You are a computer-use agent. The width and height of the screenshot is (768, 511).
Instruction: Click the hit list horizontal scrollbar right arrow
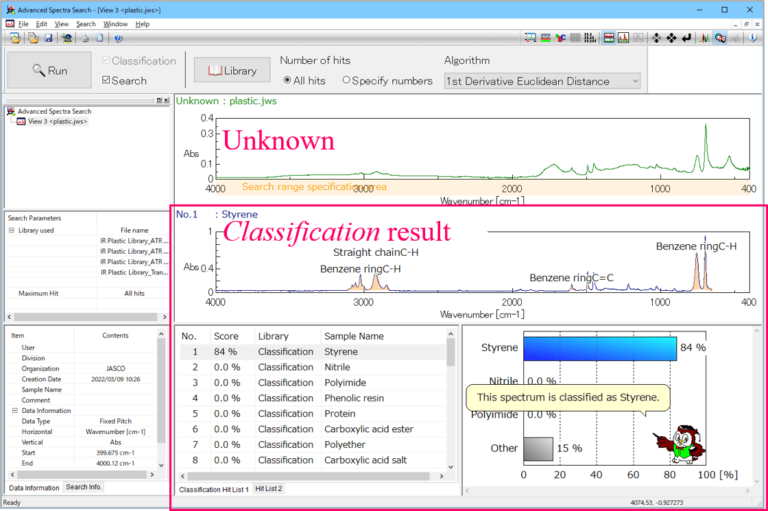point(441,476)
